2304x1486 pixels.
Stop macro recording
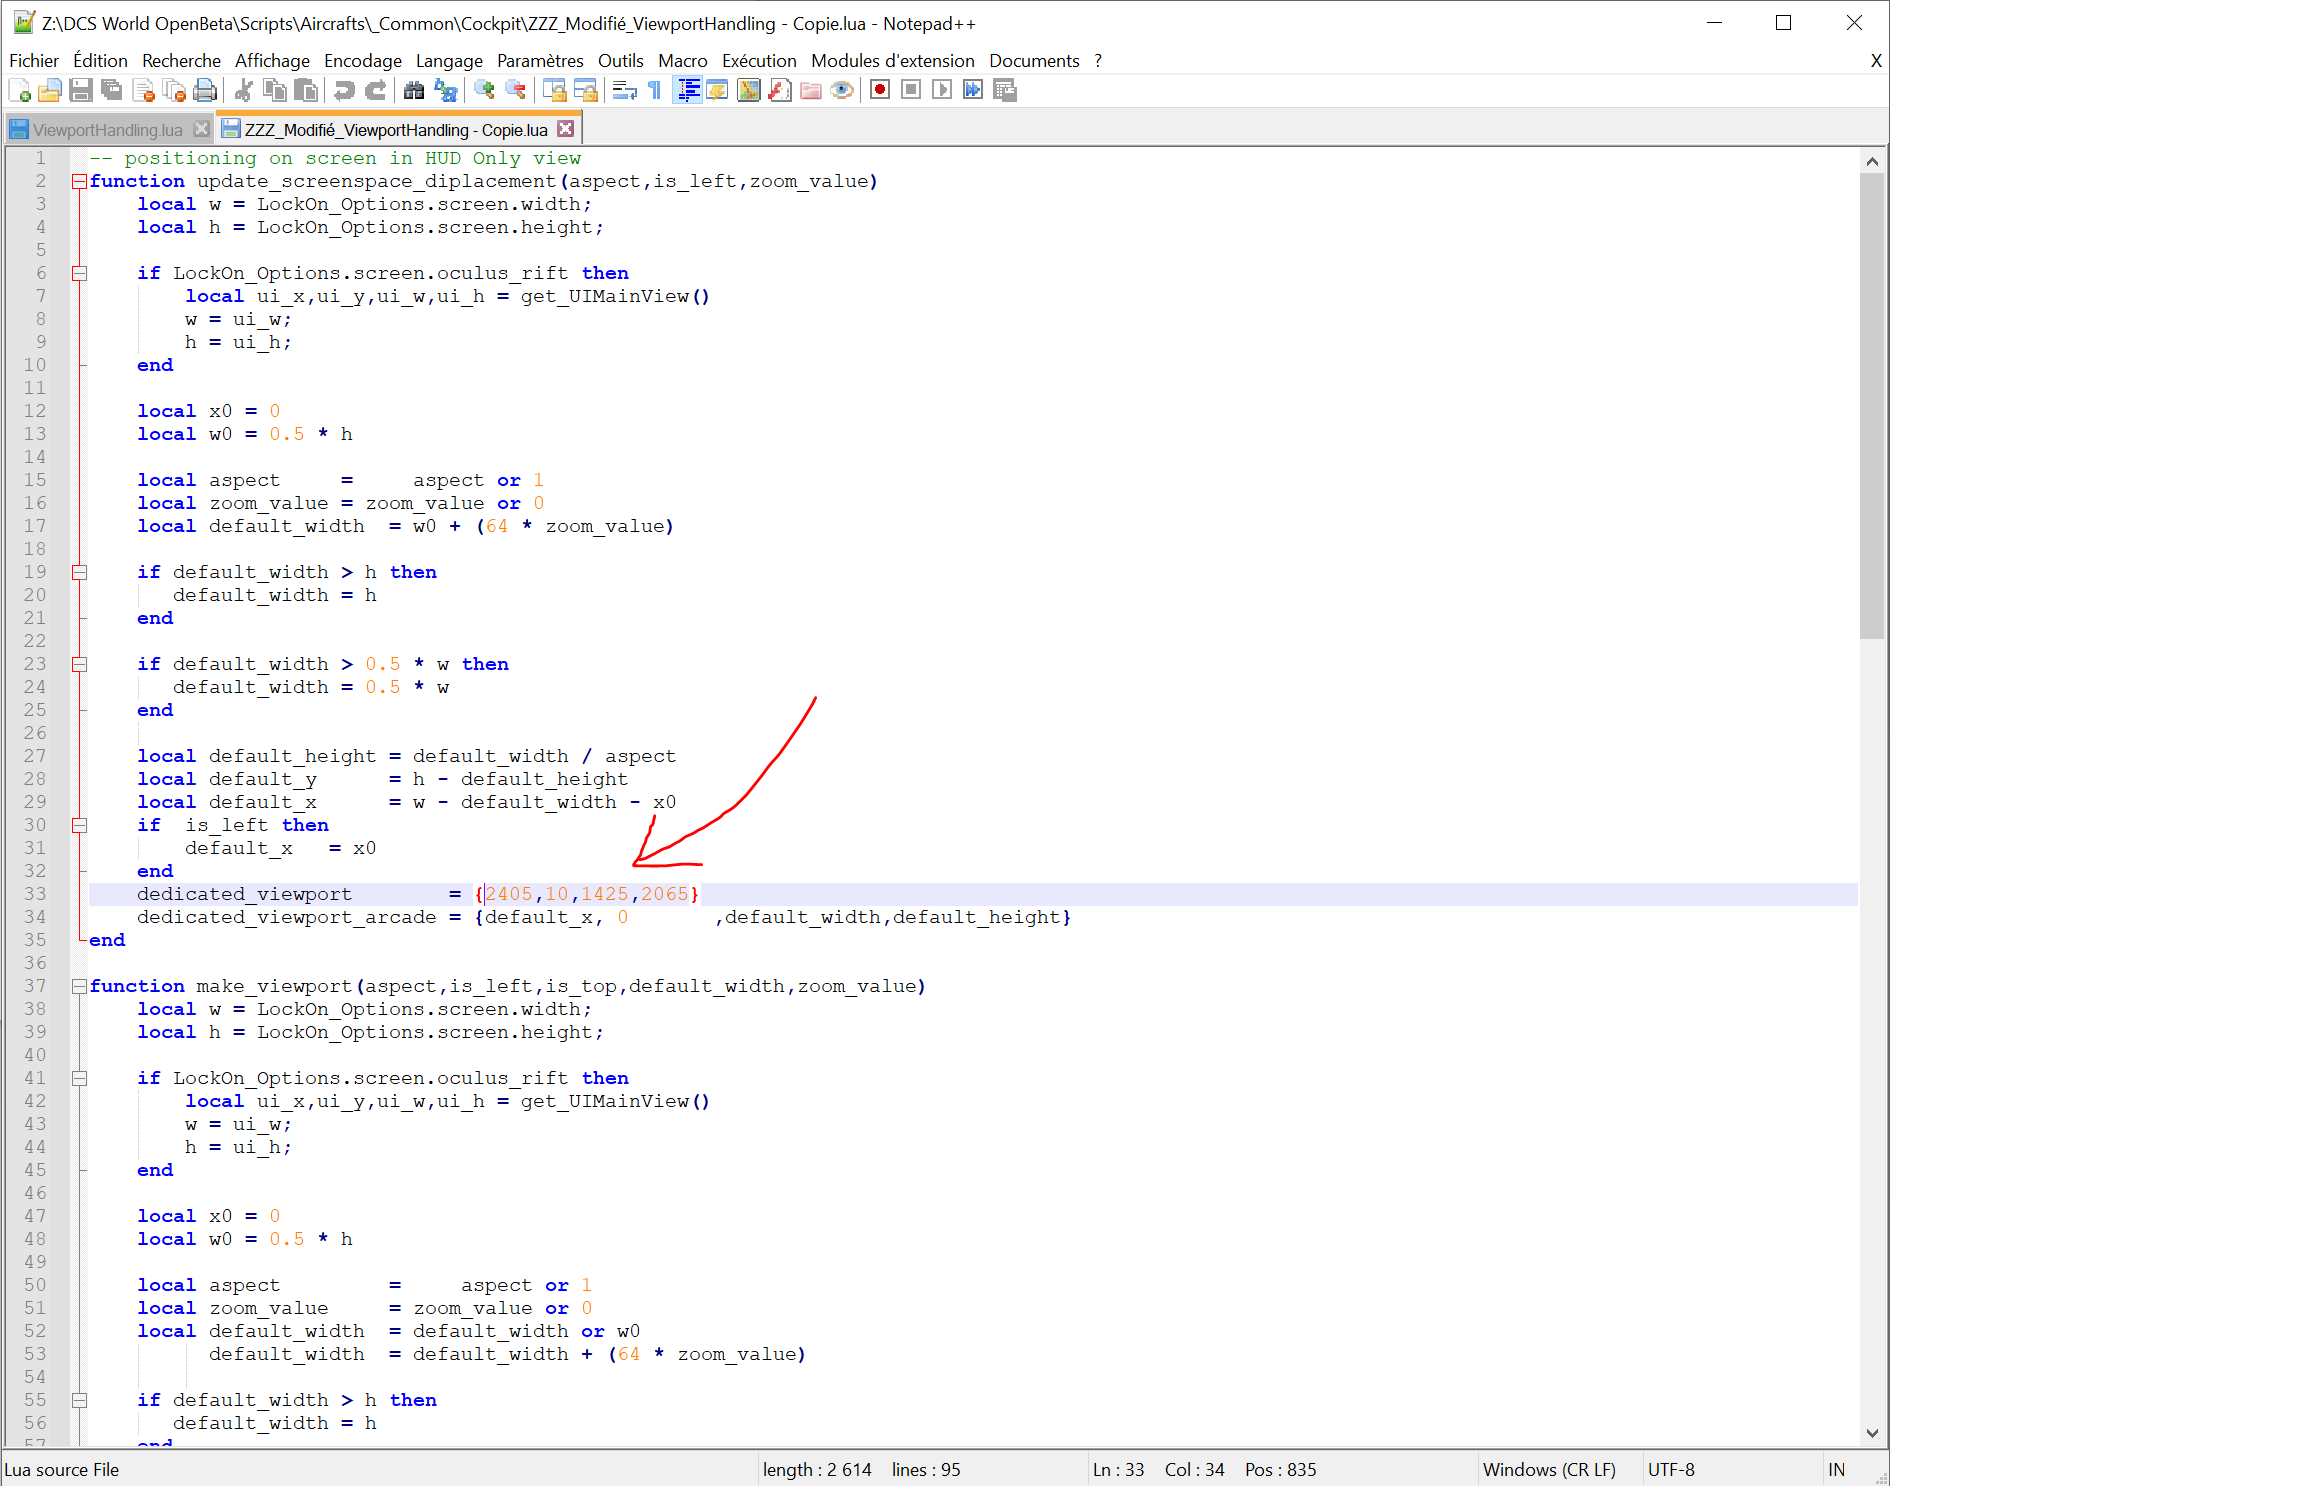[911, 91]
